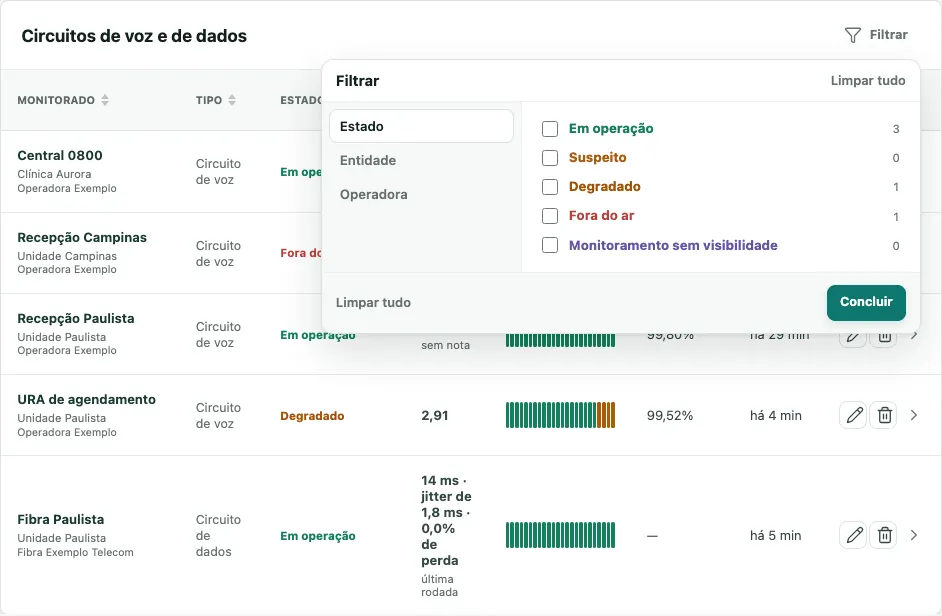Open the Central 0800 circuit name
The height and width of the screenshot is (616, 942).
pyautogui.click(x=60, y=156)
